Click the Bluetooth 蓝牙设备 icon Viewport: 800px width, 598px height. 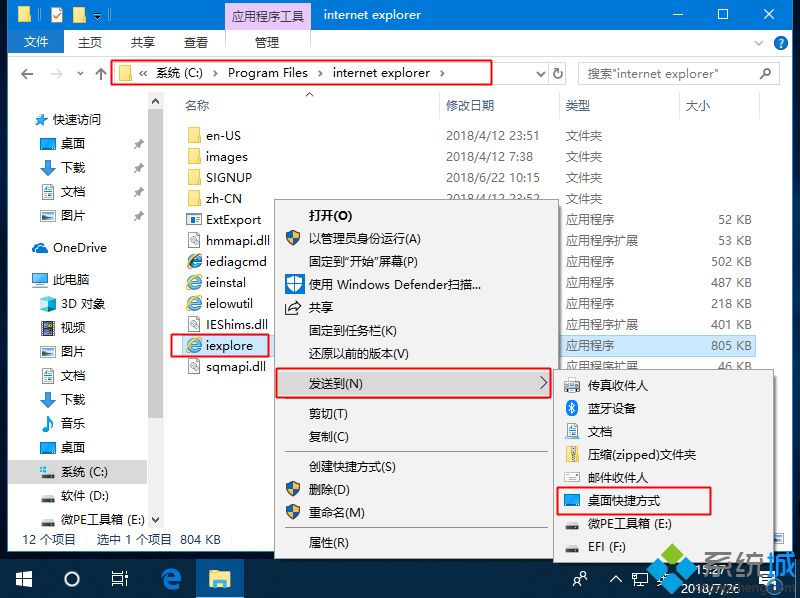click(x=572, y=408)
